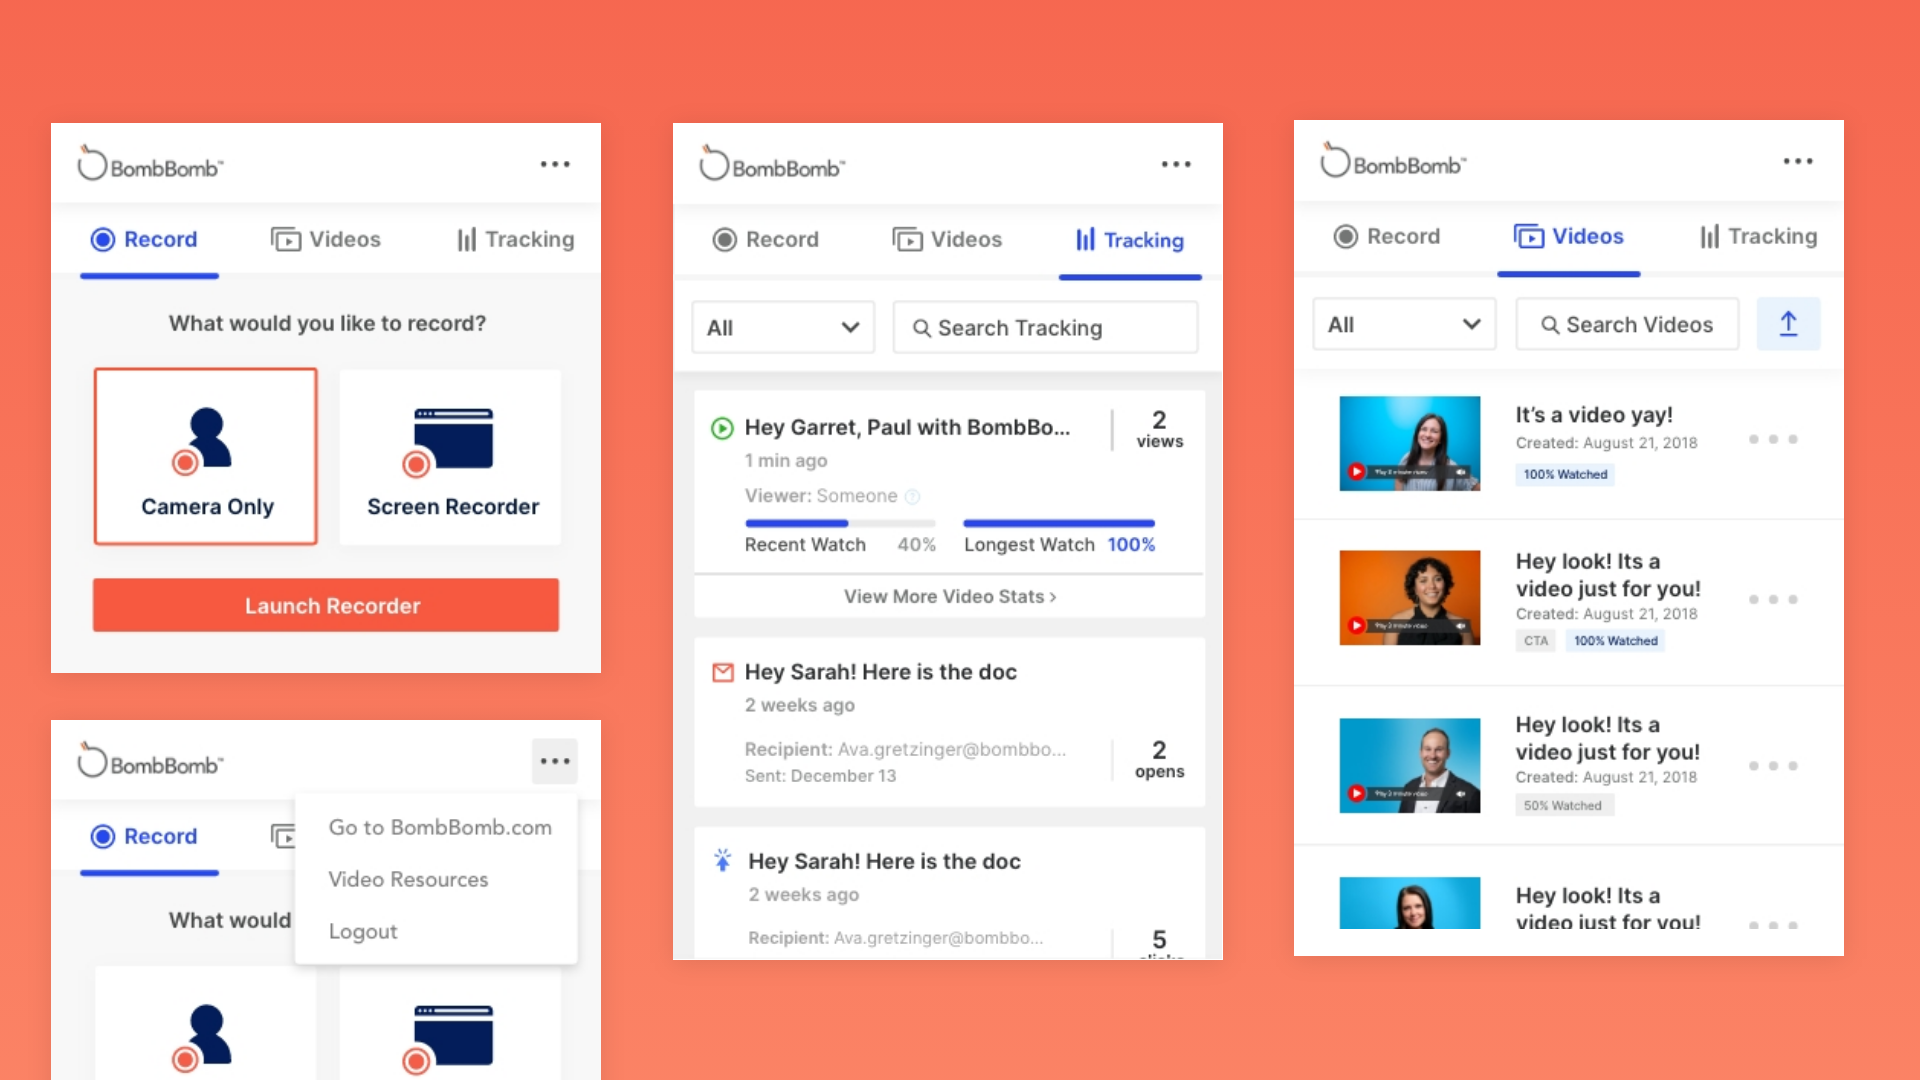Open the orange-background video thumbnail
1920x1080 pixels.
pyautogui.click(x=1410, y=598)
